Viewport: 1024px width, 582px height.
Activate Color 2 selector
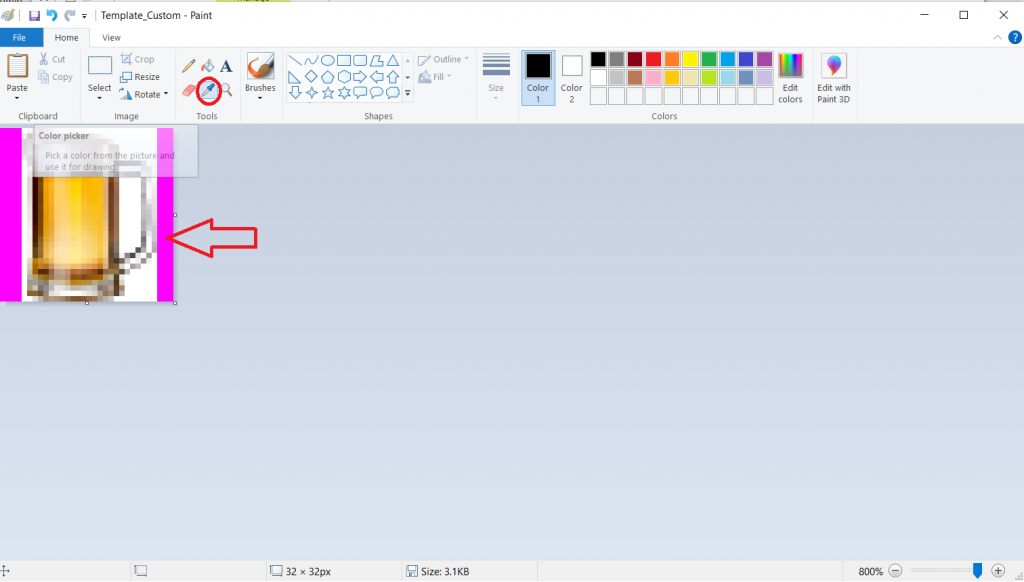coord(572,78)
